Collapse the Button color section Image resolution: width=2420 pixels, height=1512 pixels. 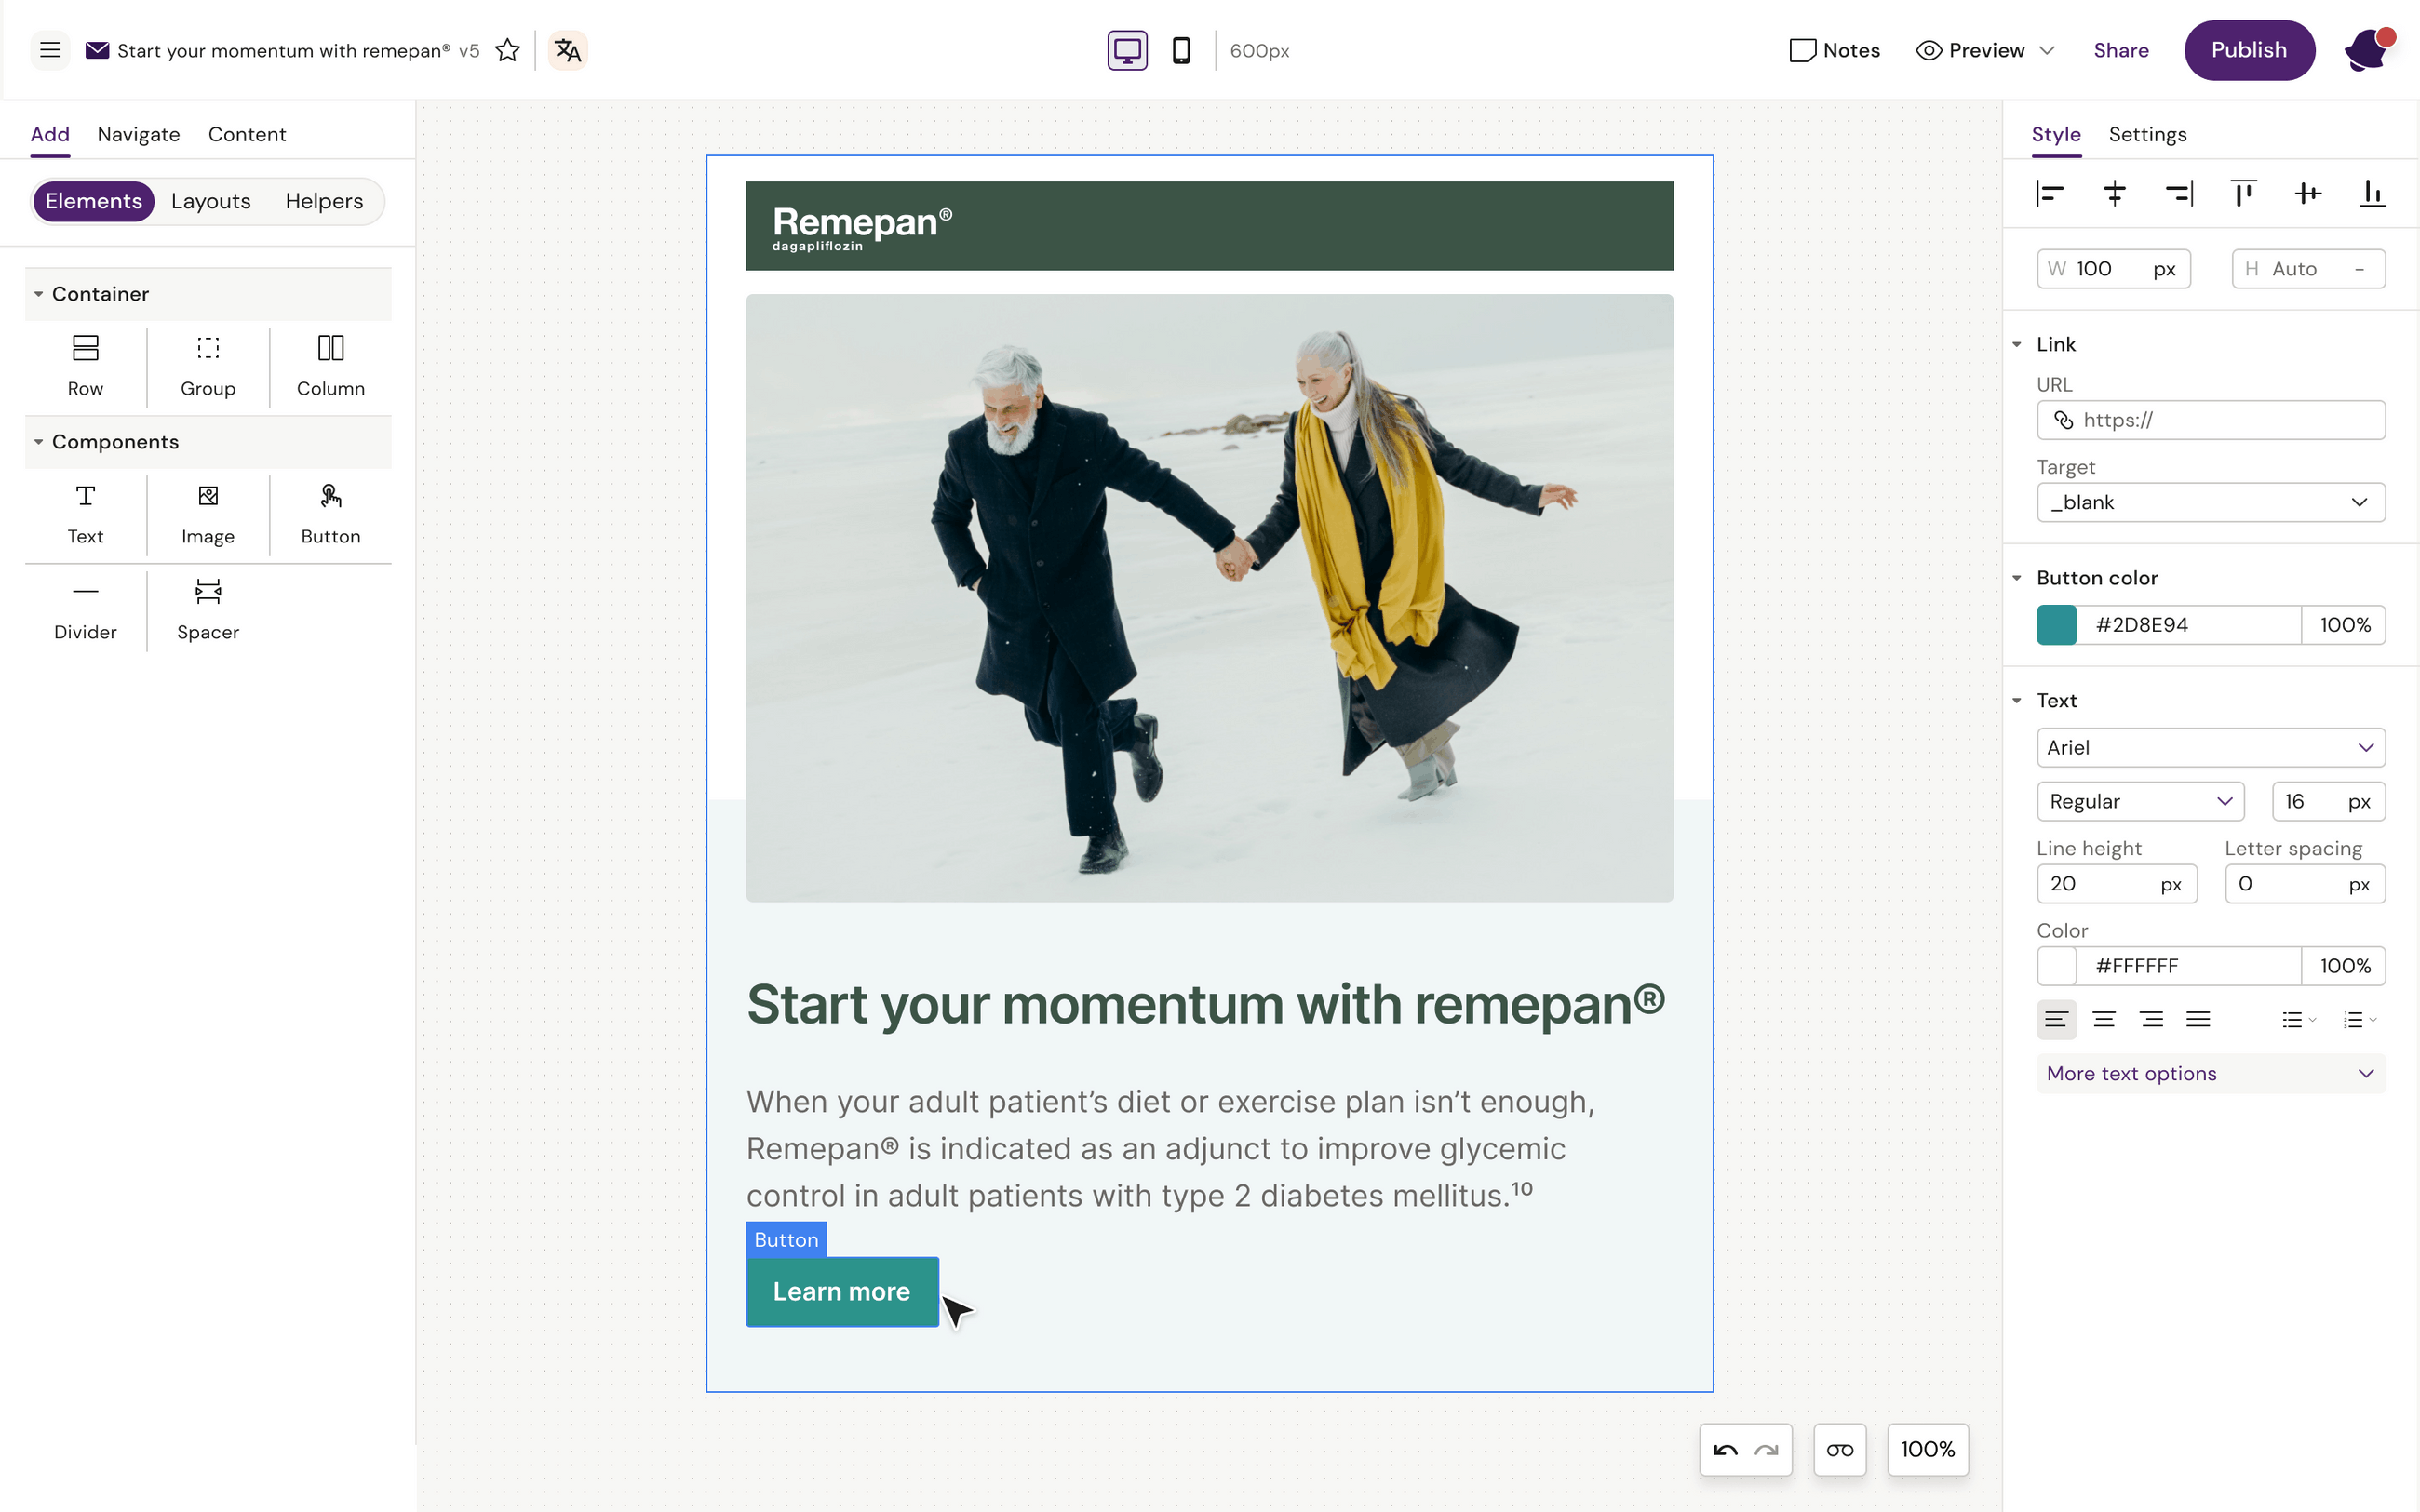tap(2017, 578)
